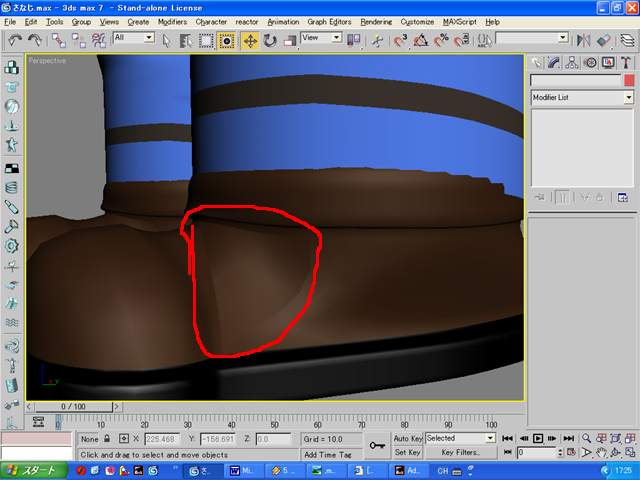Click Select and Manipulate icon
Image resolution: width=640 pixels, height=480 pixels.
pos(378,41)
